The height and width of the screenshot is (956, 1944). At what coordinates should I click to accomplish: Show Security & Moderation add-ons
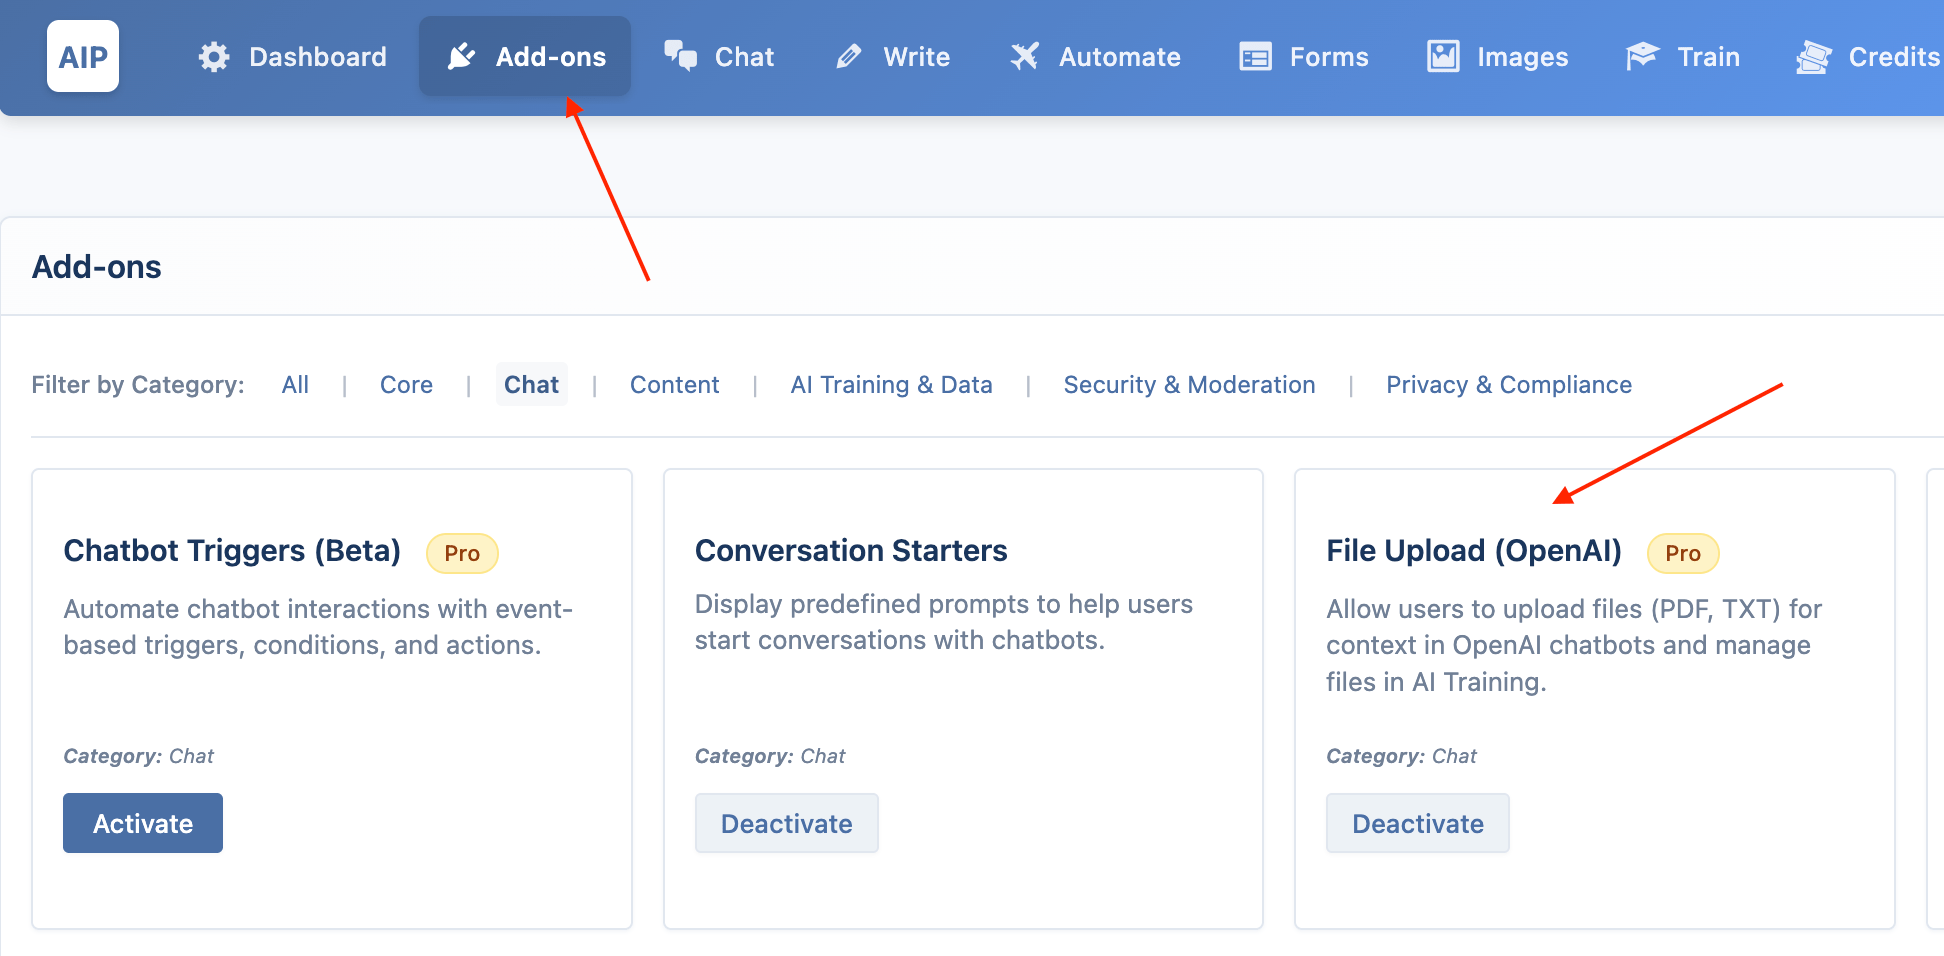click(1189, 385)
